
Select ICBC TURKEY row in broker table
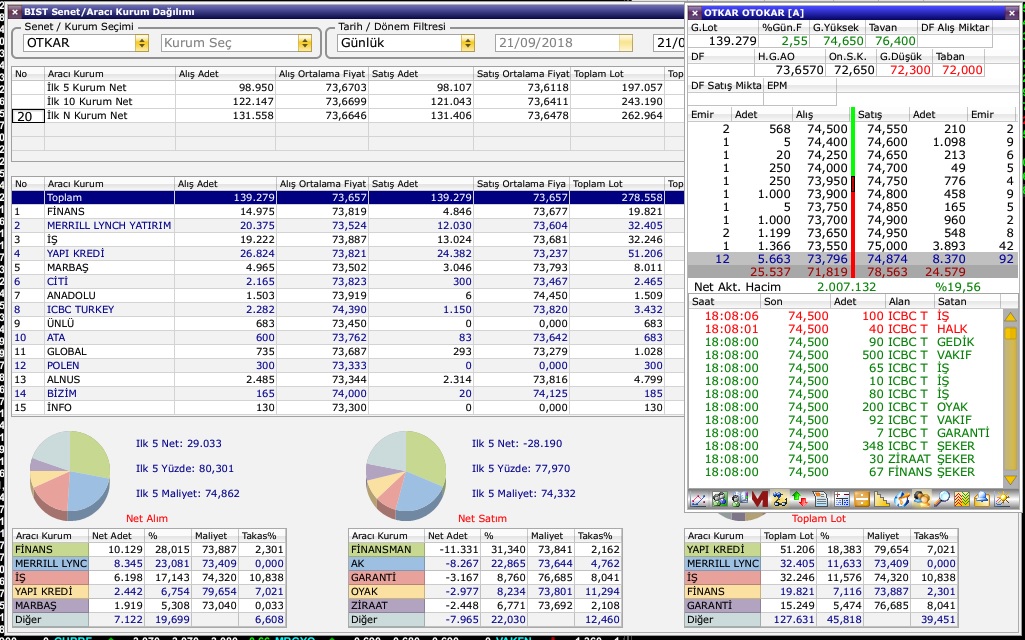point(348,309)
